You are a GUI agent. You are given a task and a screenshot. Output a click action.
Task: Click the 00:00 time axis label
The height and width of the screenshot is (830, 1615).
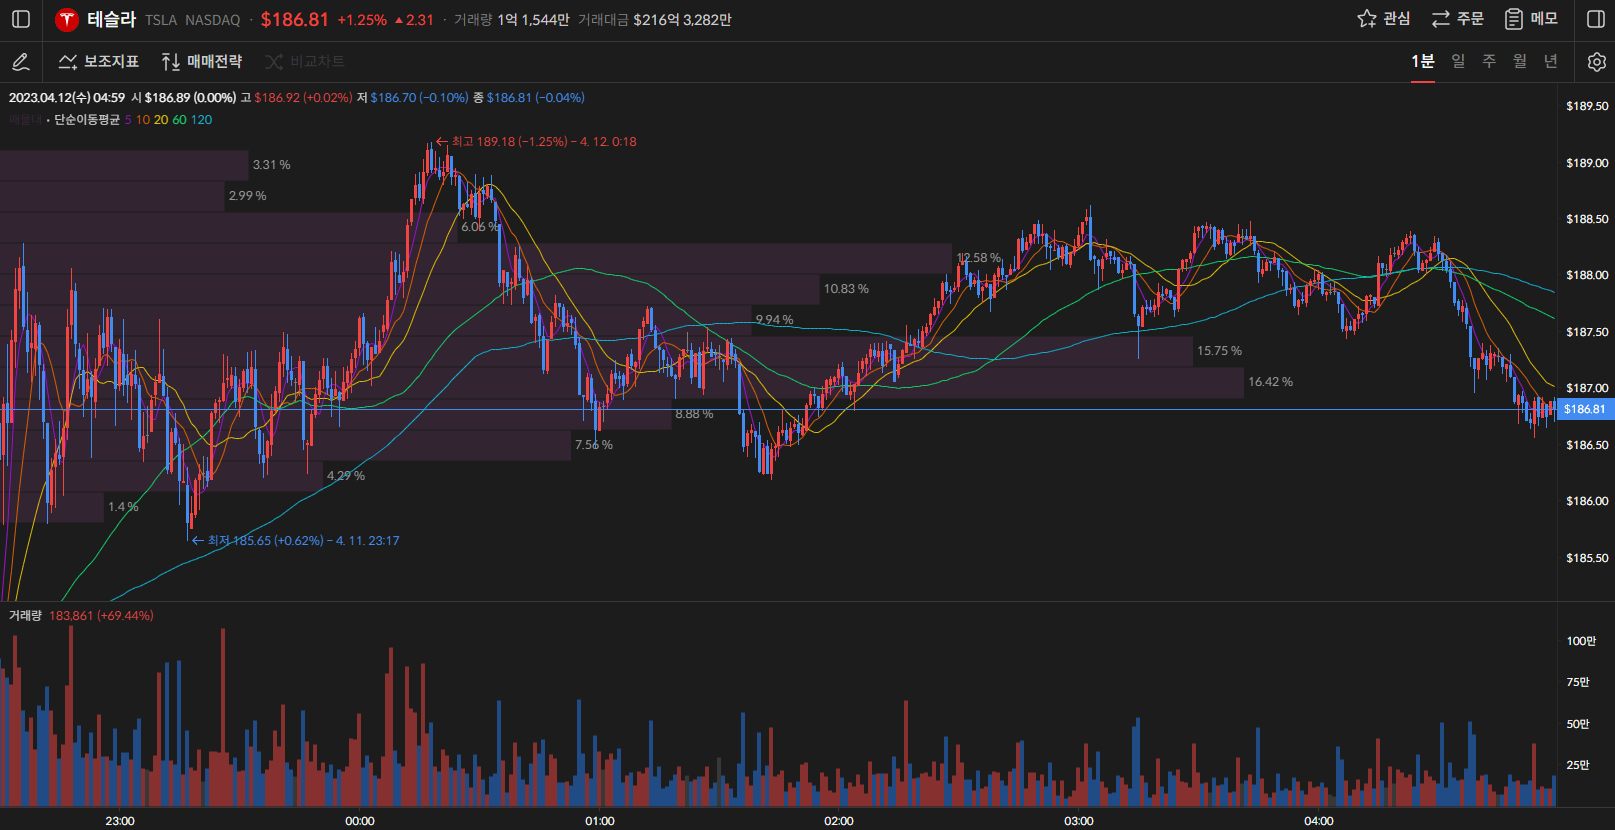click(x=360, y=821)
